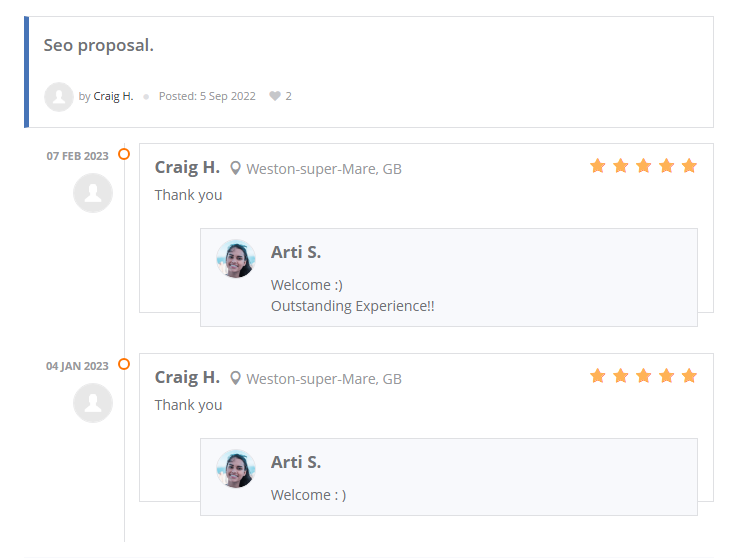Click the Seo proposal title
This screenshot has height=558, width=737.
[x=99, y=46]
